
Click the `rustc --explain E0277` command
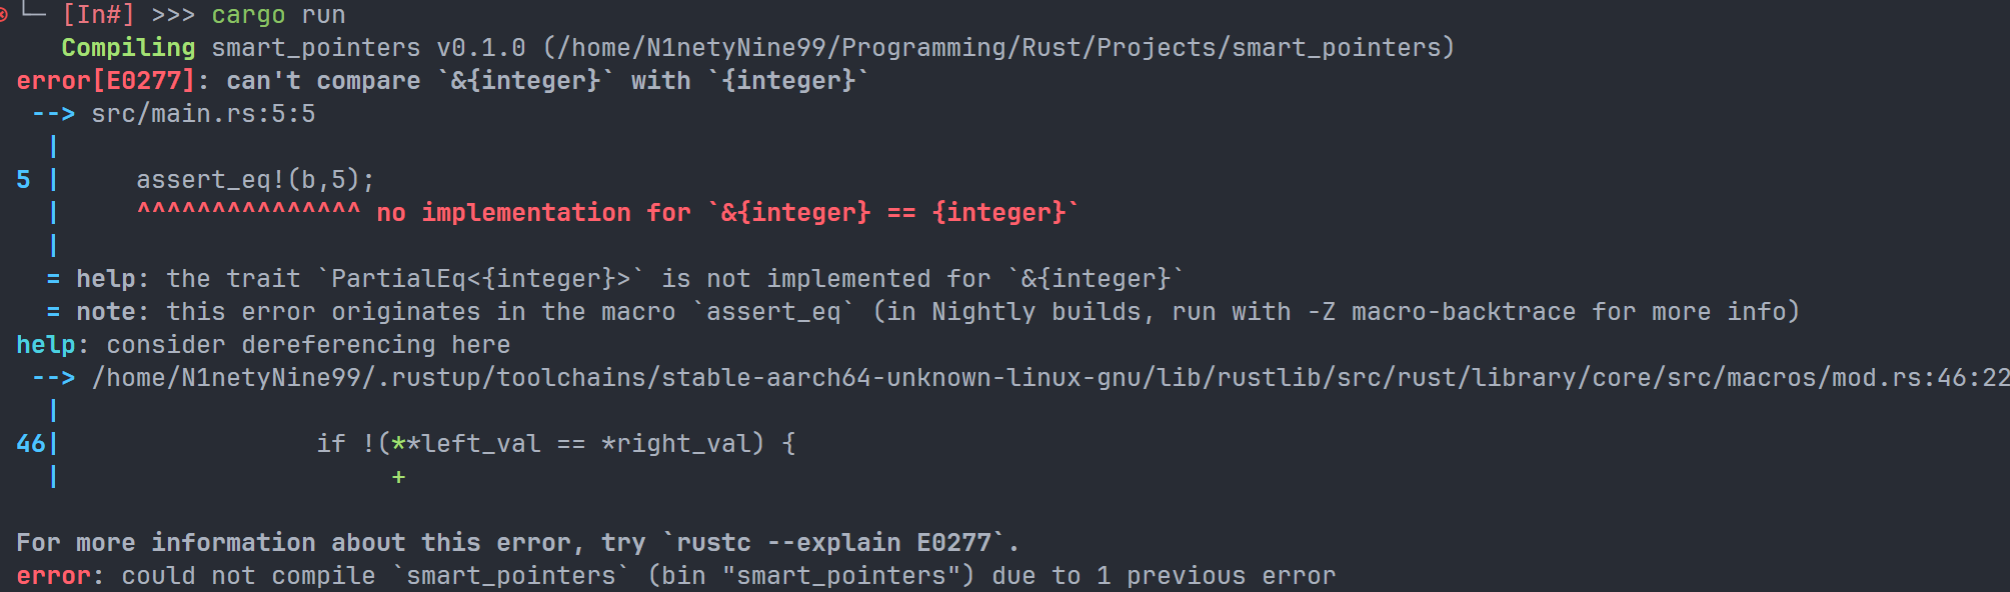point(835,542)
